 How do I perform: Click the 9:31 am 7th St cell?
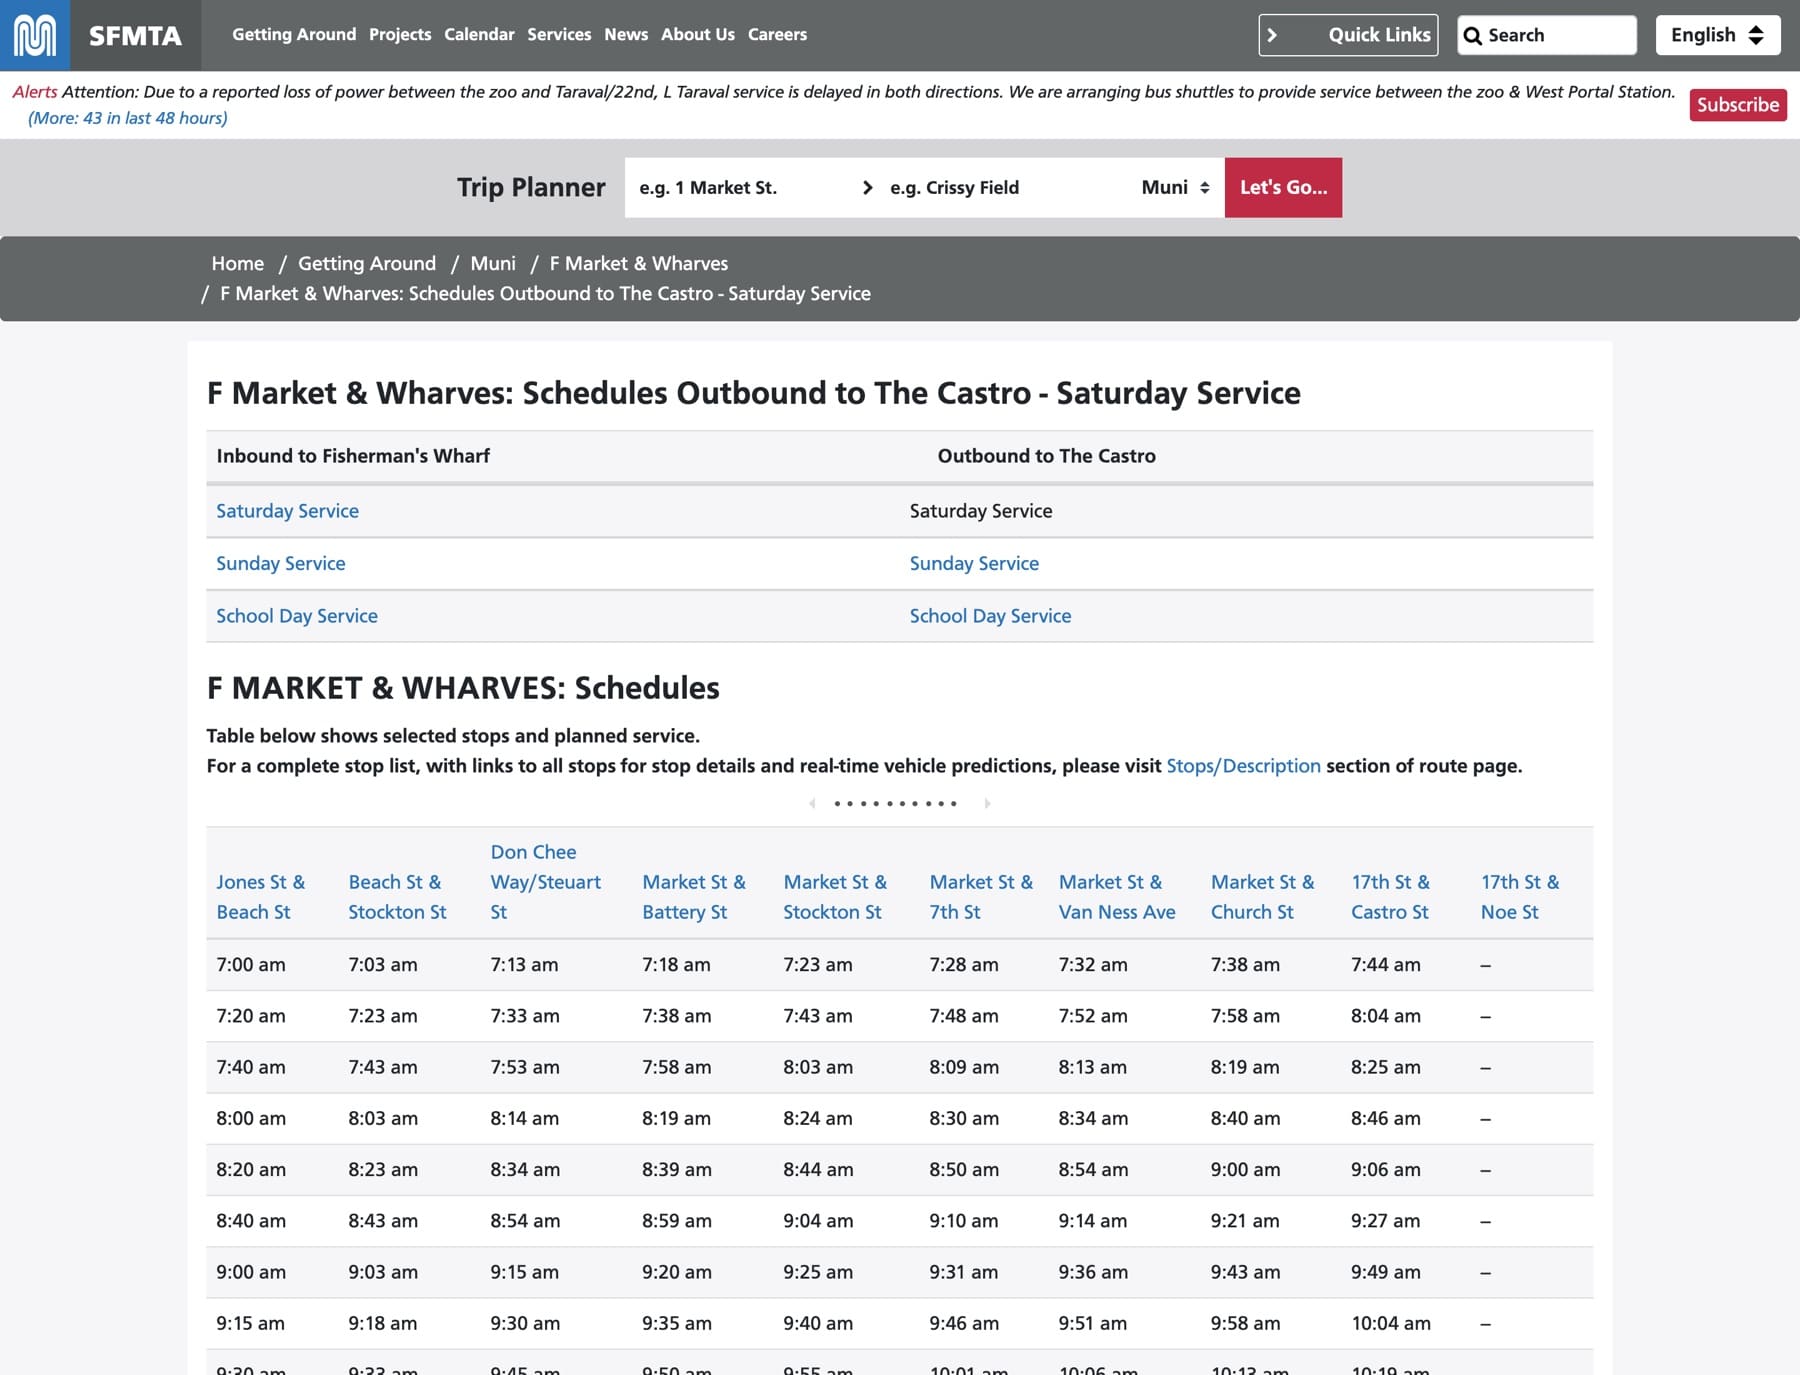coord(964,1272)
